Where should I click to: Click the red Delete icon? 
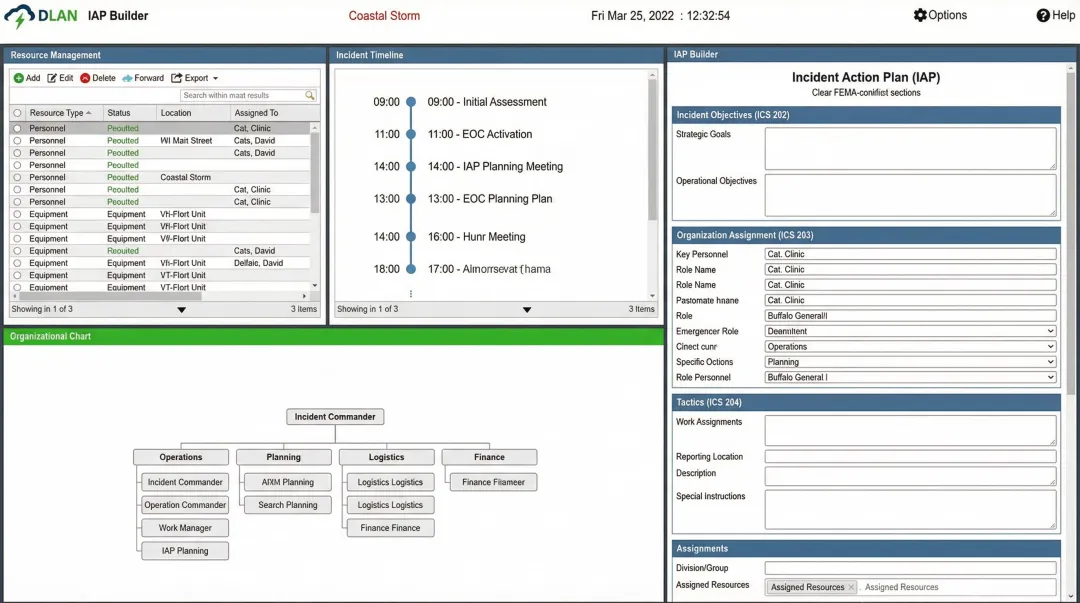click(x=85, y=78)
